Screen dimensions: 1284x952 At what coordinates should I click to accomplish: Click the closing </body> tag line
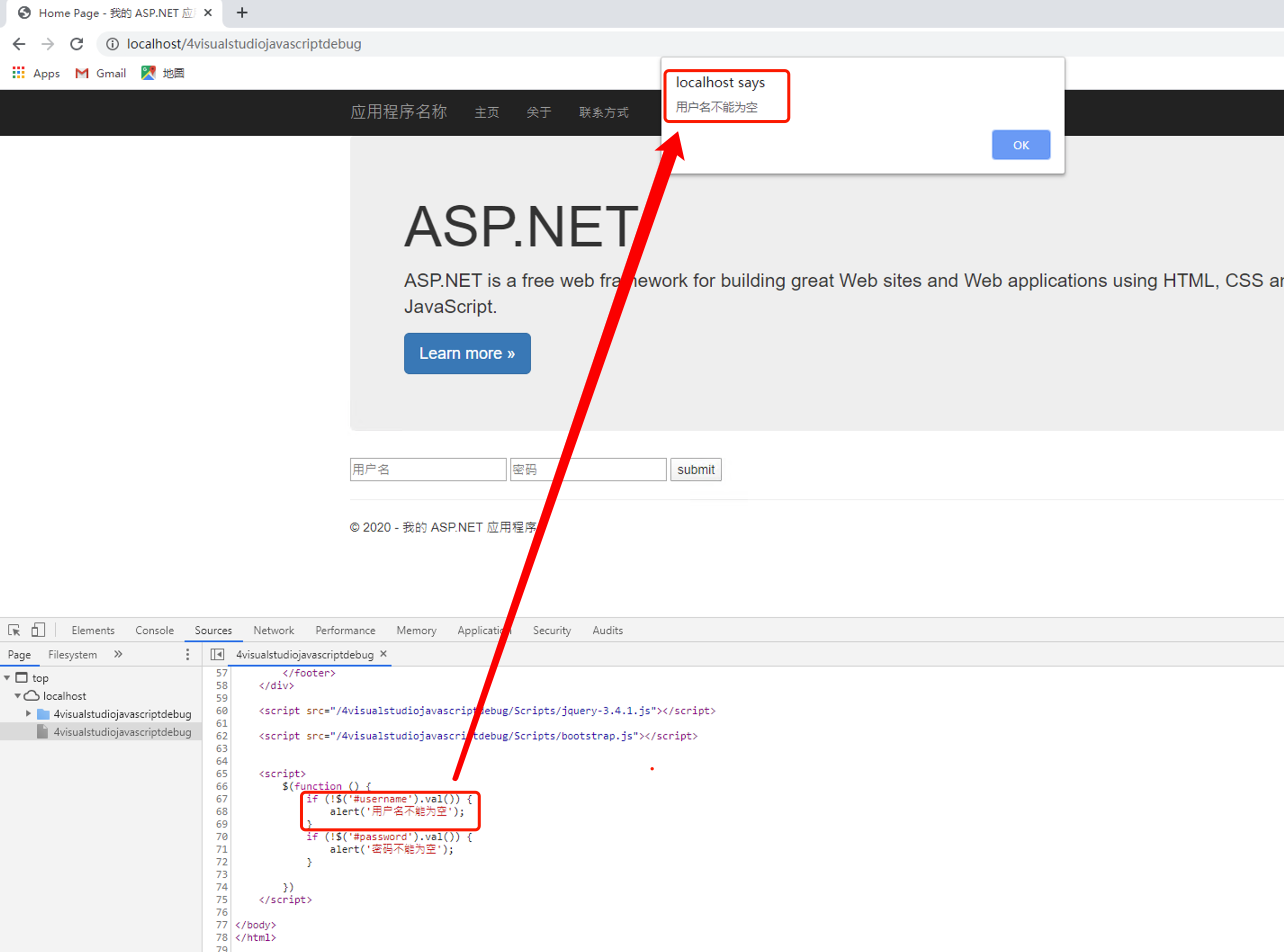[x=255, y=925]
